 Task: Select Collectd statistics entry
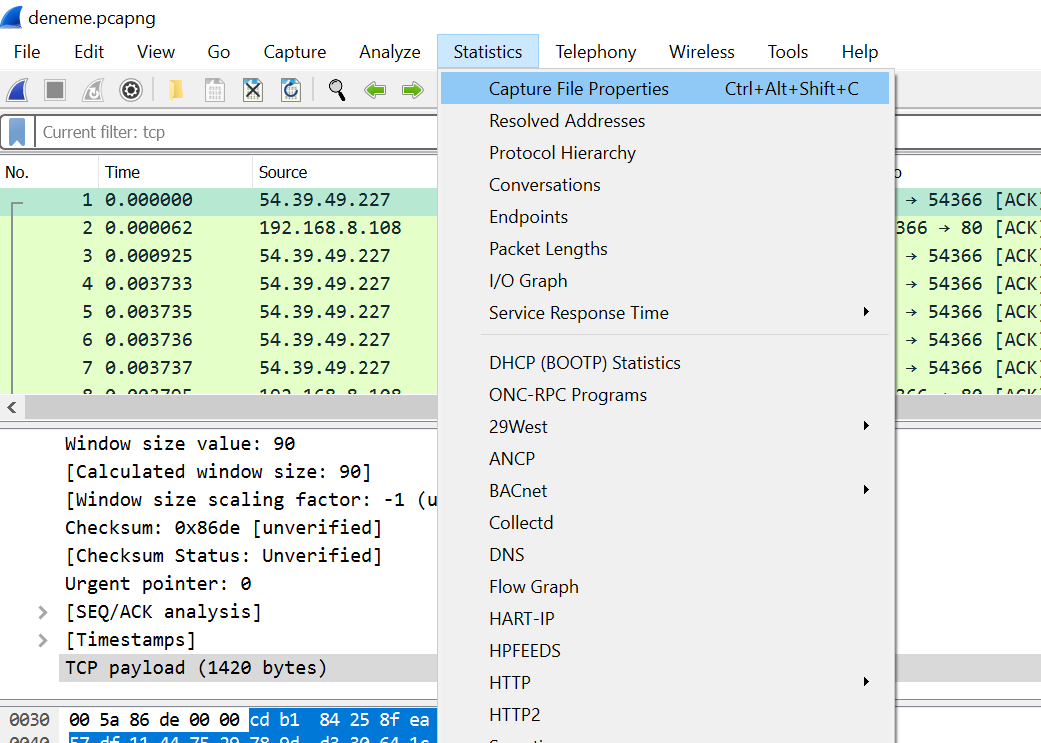665,523
